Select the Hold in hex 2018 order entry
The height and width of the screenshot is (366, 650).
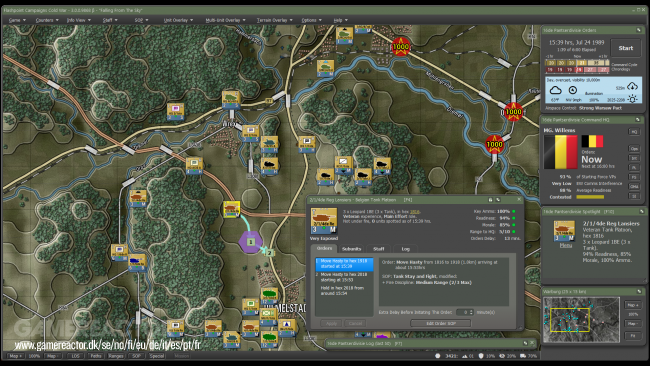coord(344,290)
